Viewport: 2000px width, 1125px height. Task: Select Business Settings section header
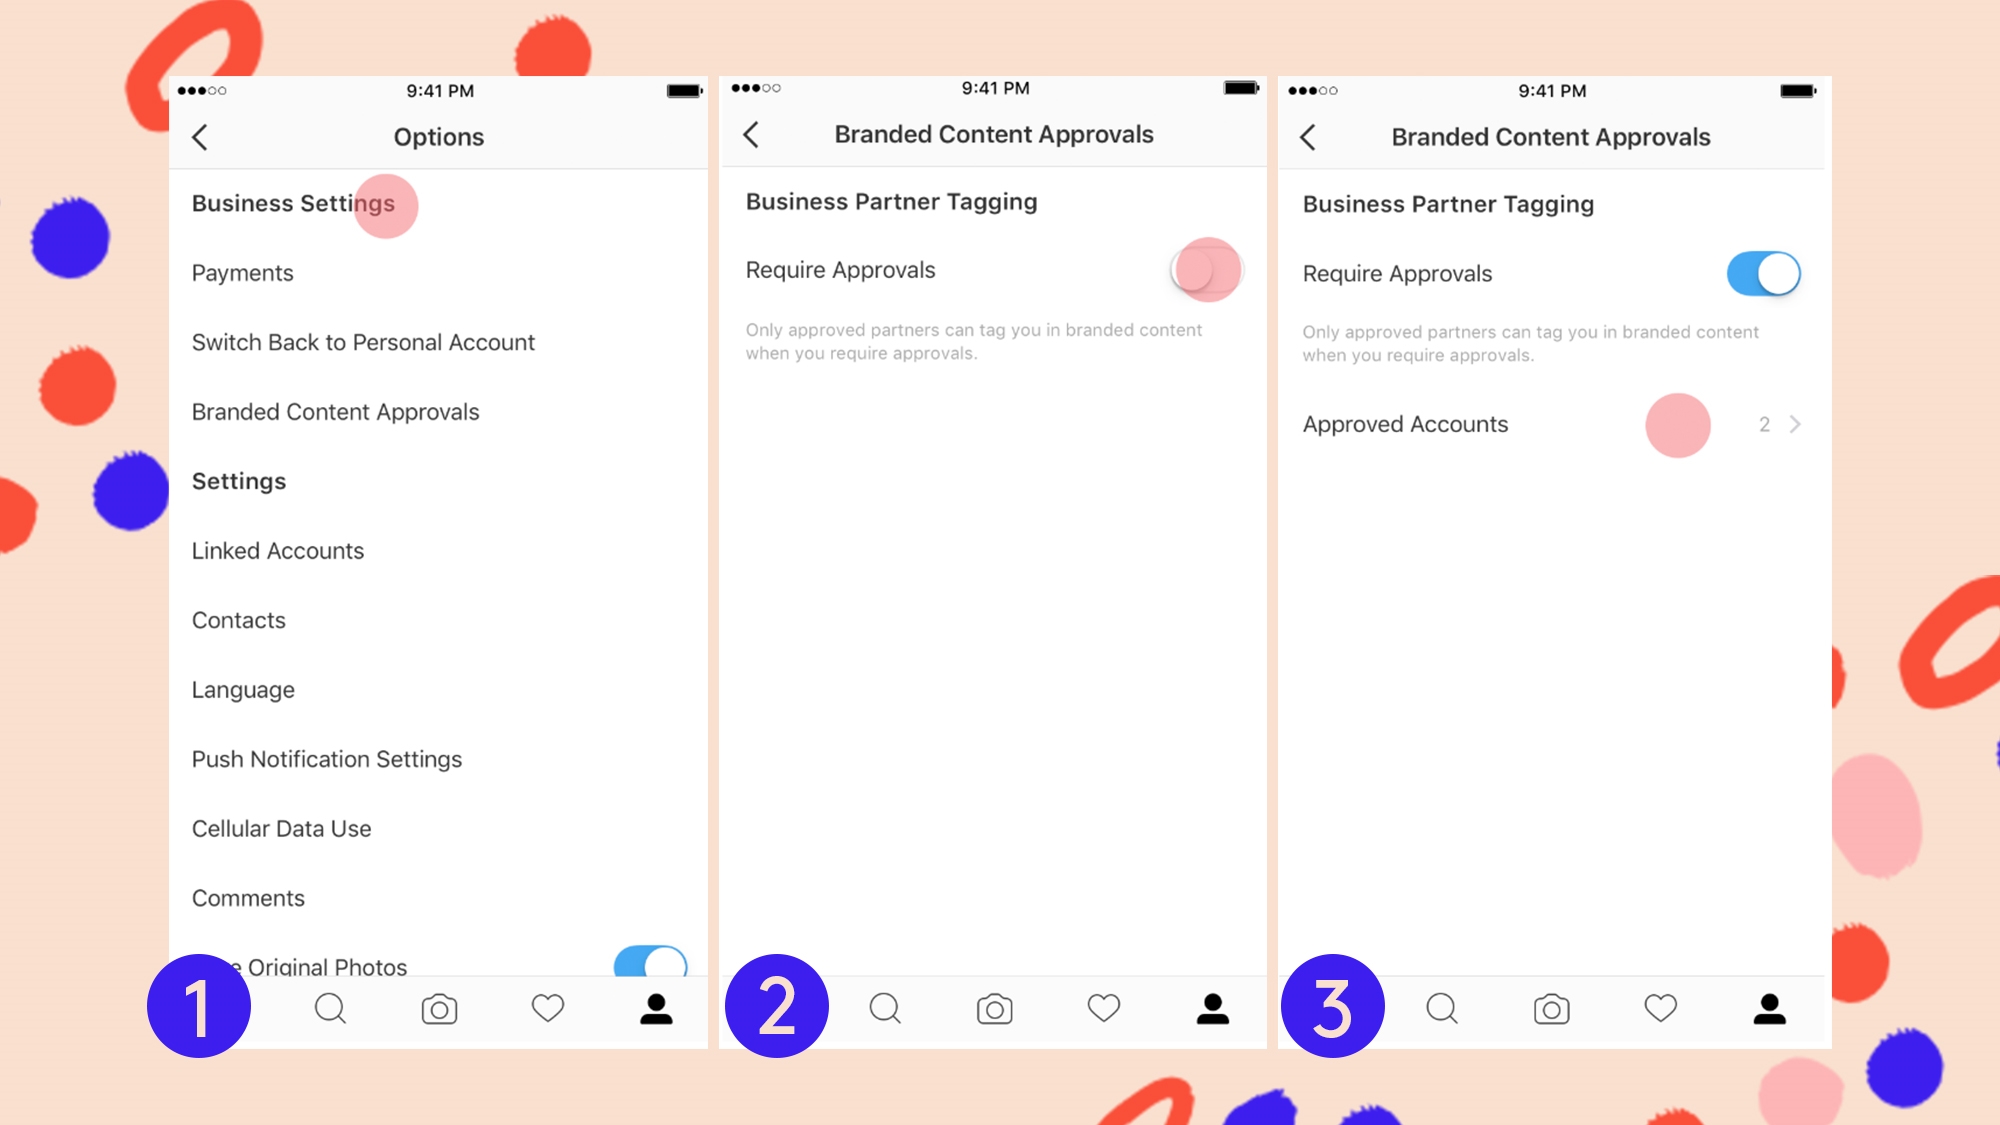(293, 203)
